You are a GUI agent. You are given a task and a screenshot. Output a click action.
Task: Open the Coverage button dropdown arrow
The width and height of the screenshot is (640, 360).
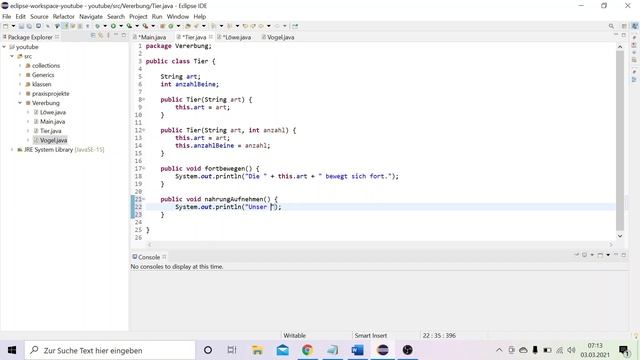tap(137, 26)
